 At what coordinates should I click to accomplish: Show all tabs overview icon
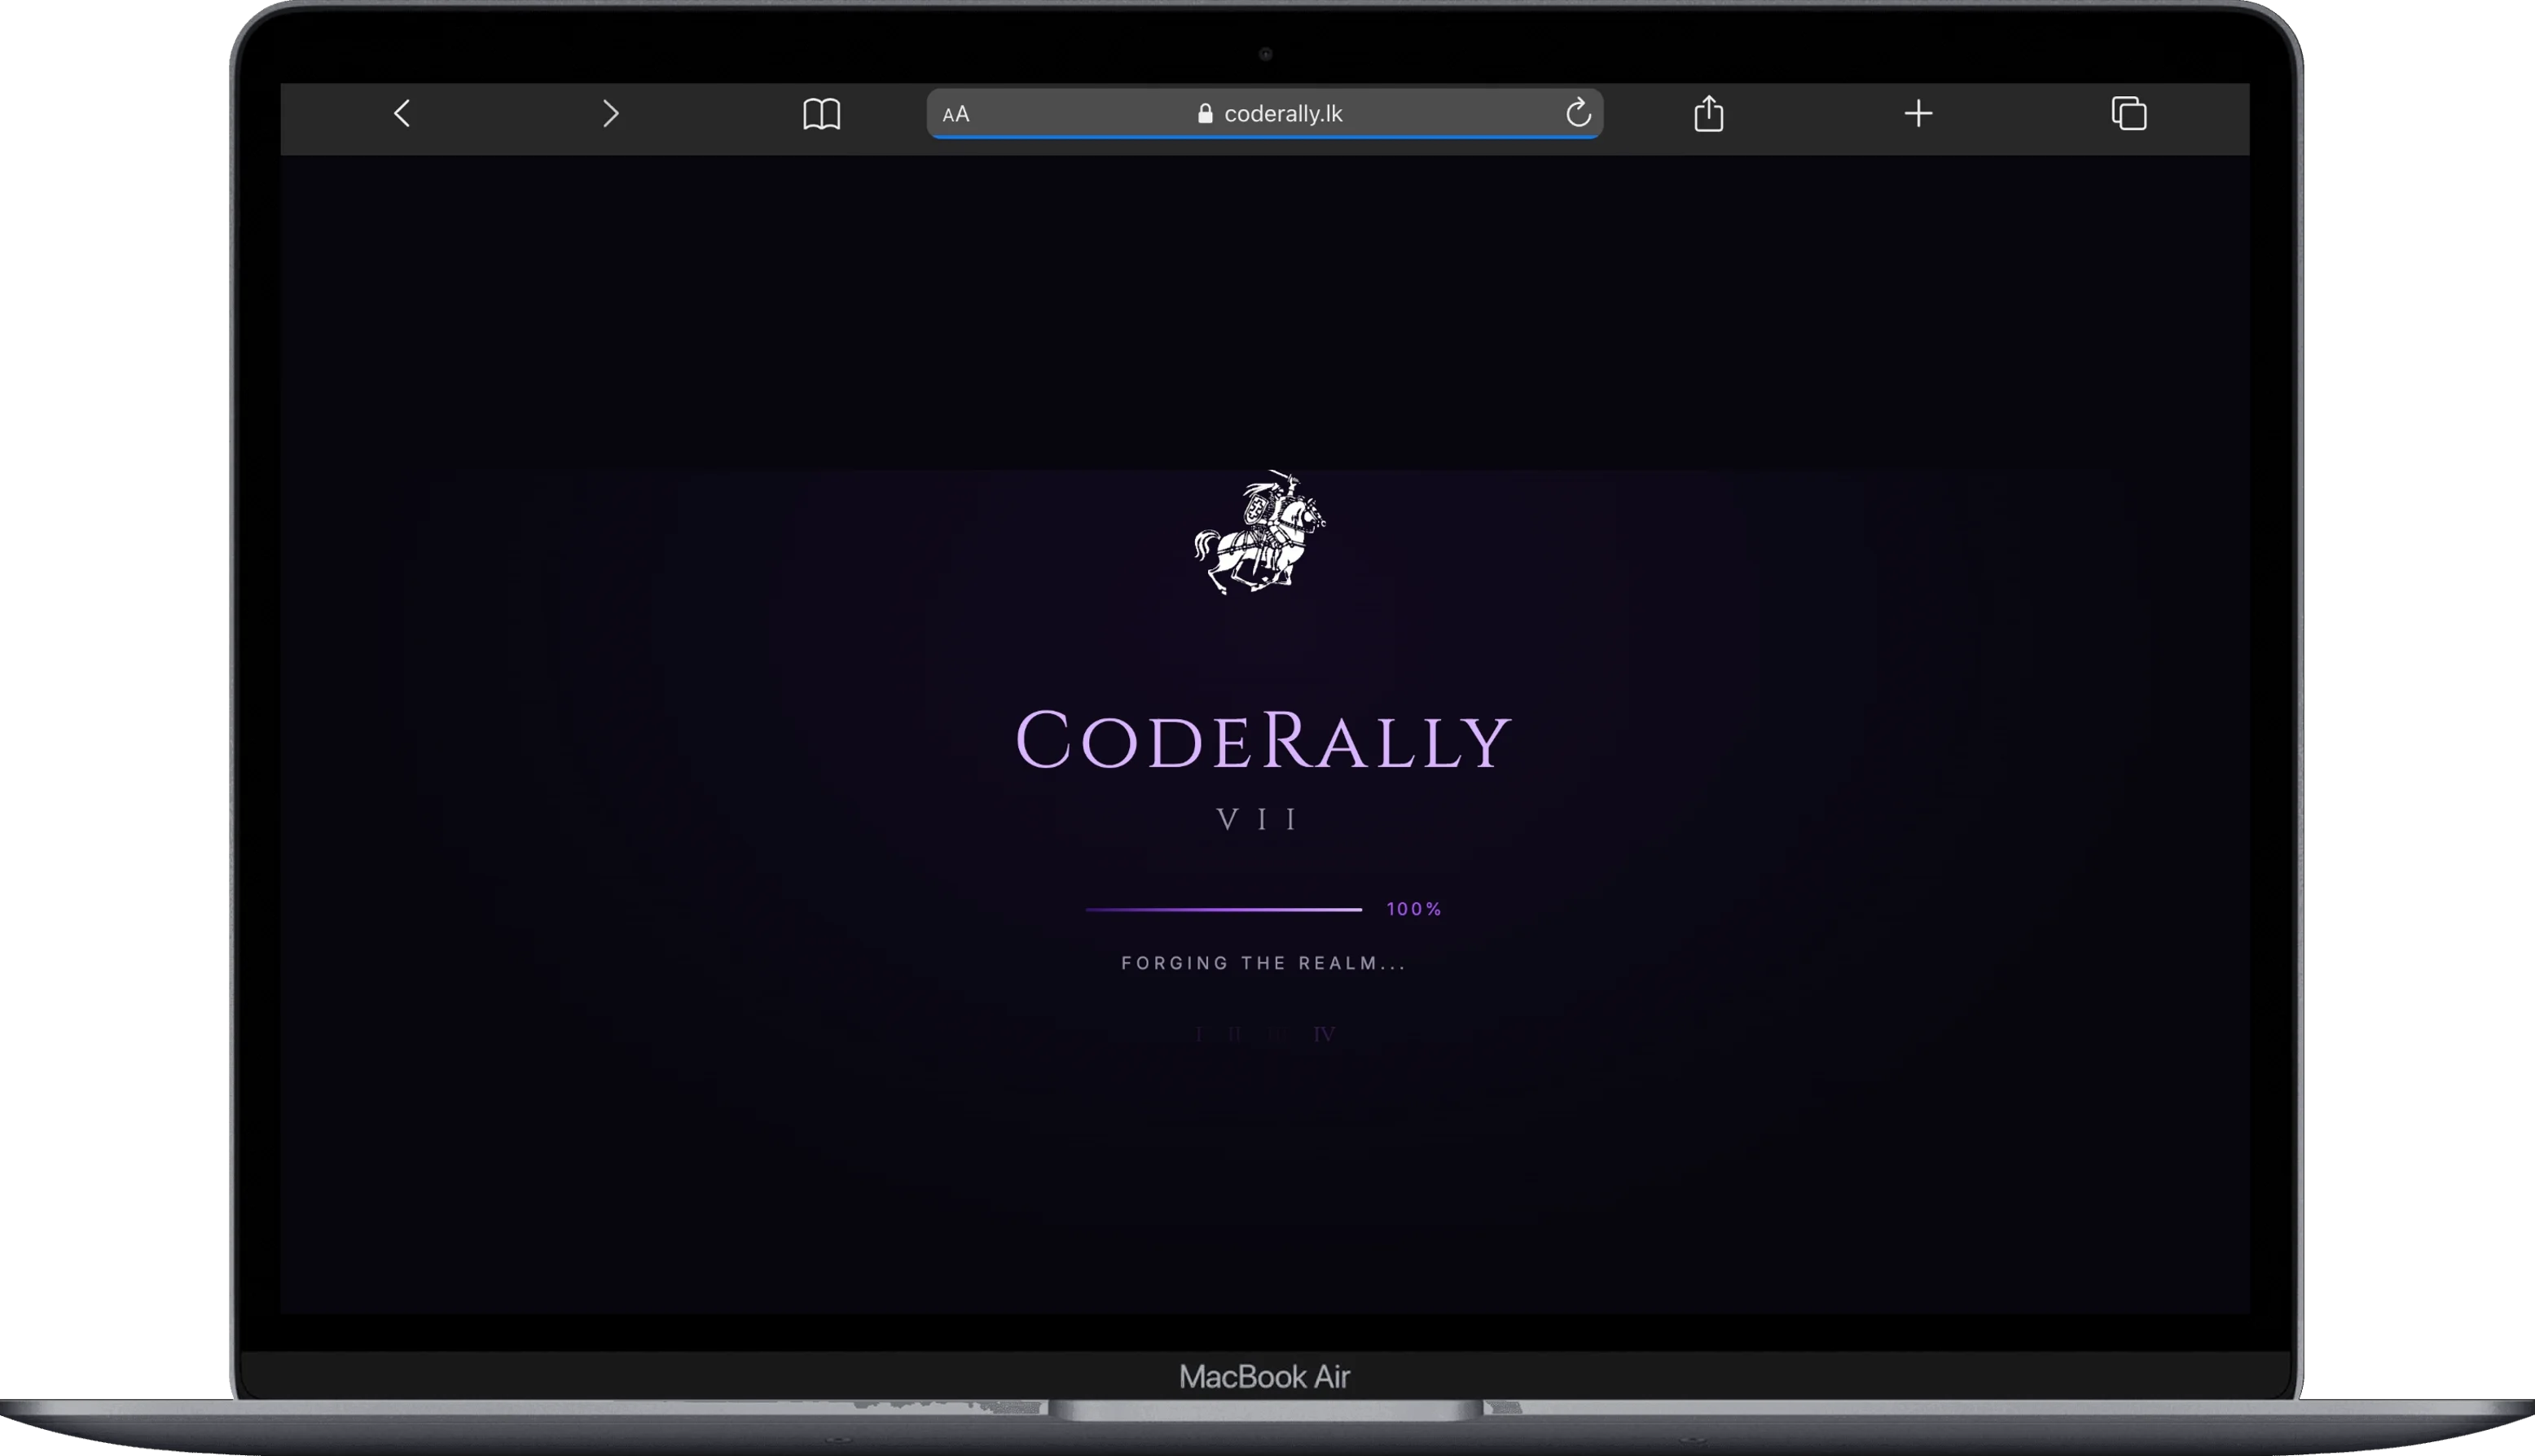click(x=2129, y=113)
